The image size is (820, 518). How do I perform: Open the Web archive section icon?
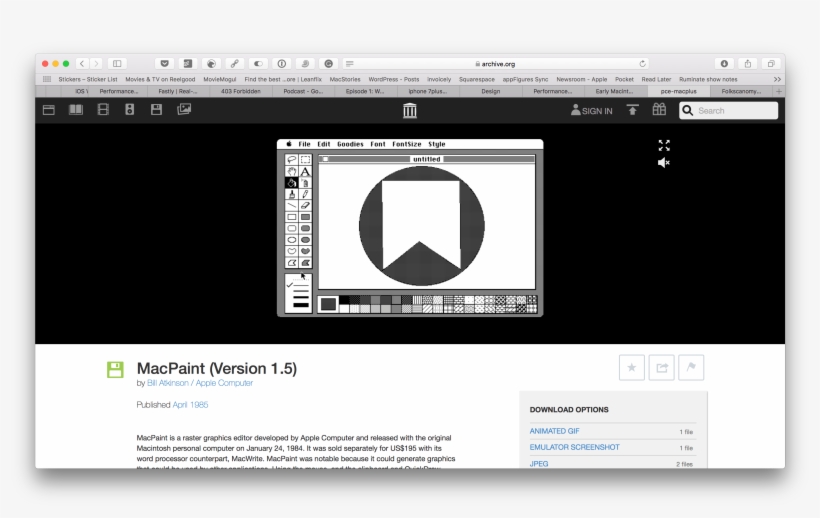pos(49,110)
